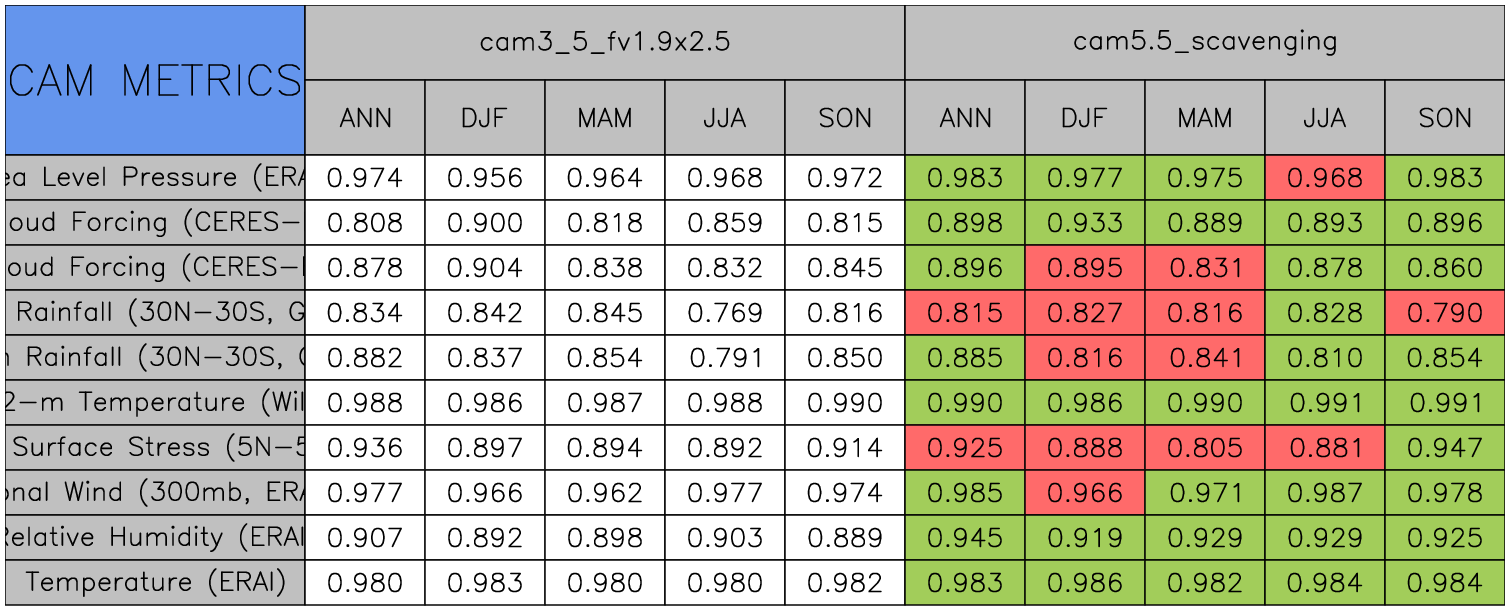Select the white cell with value 0.769

(725, 313)
